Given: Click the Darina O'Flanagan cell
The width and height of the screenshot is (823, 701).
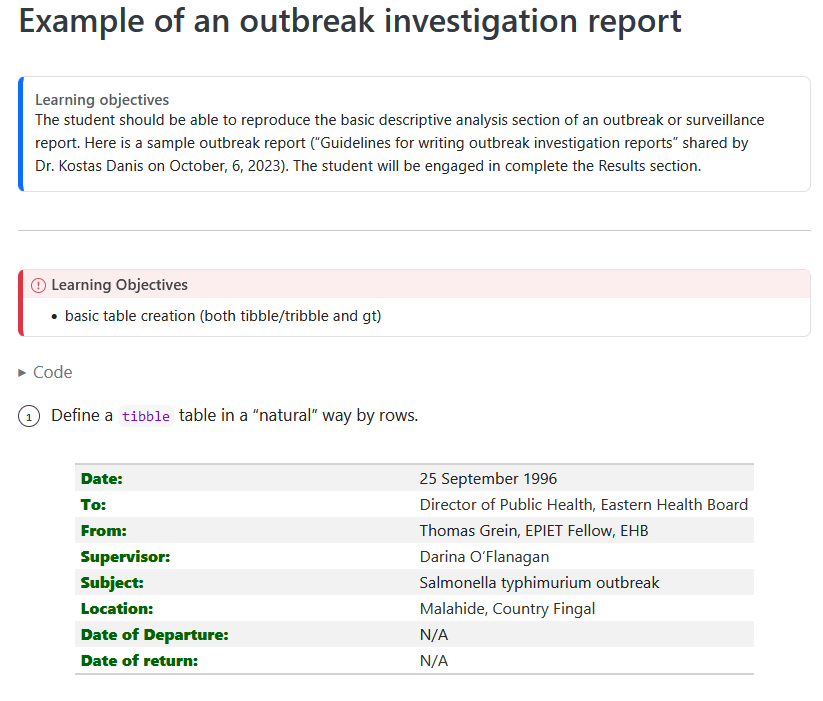Looking at the screenshot, I should point(484,557).
